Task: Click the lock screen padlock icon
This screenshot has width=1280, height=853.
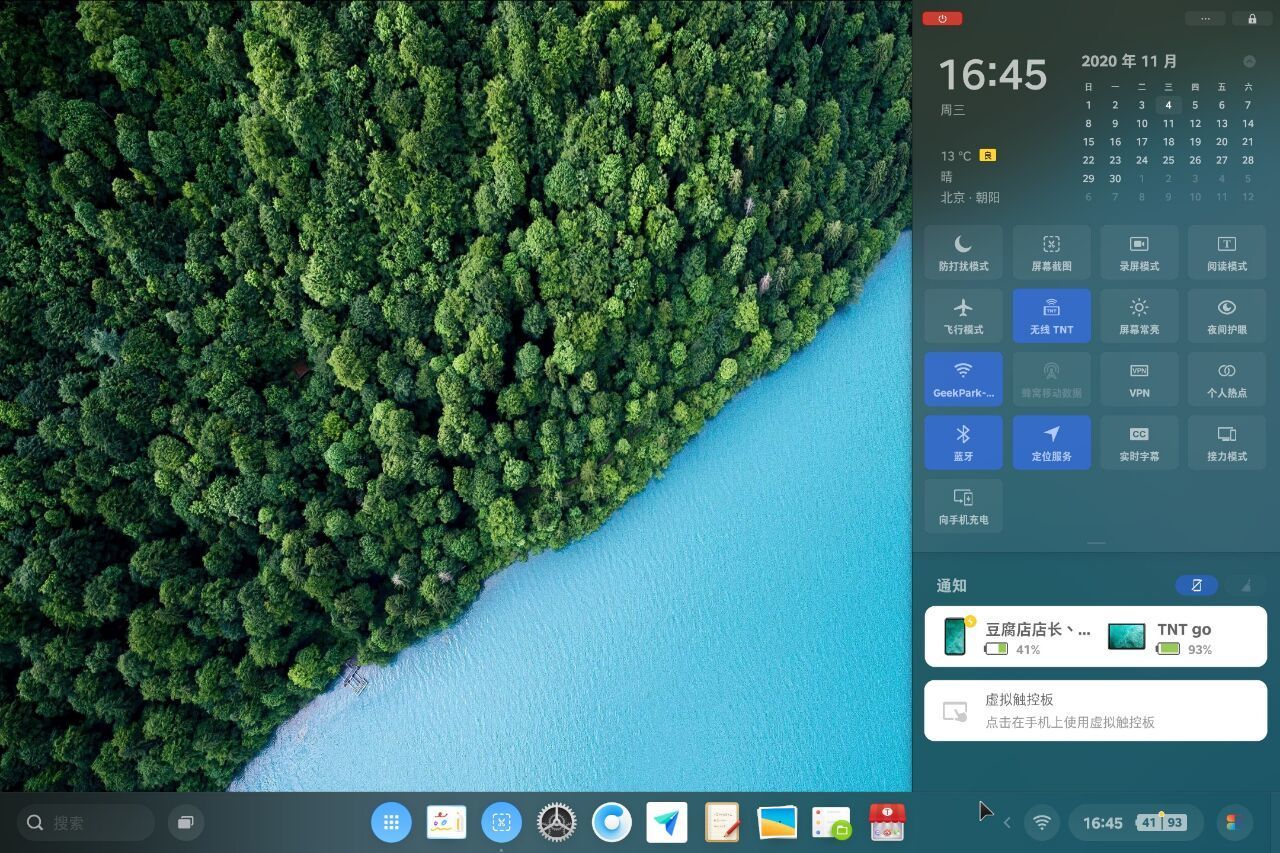Action: [1252, 18]
